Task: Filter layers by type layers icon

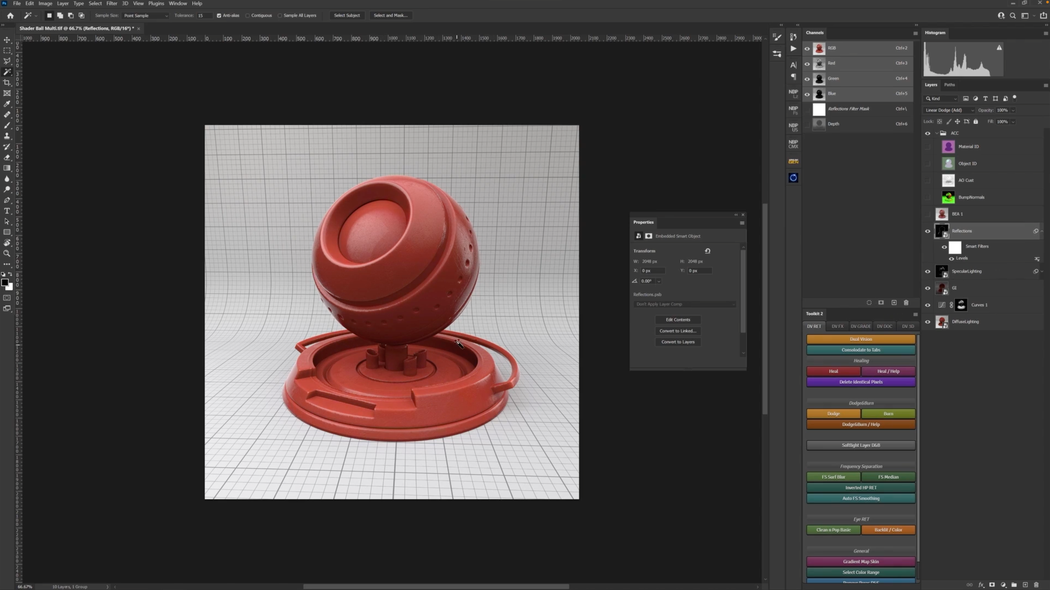Action: (985, 98)
